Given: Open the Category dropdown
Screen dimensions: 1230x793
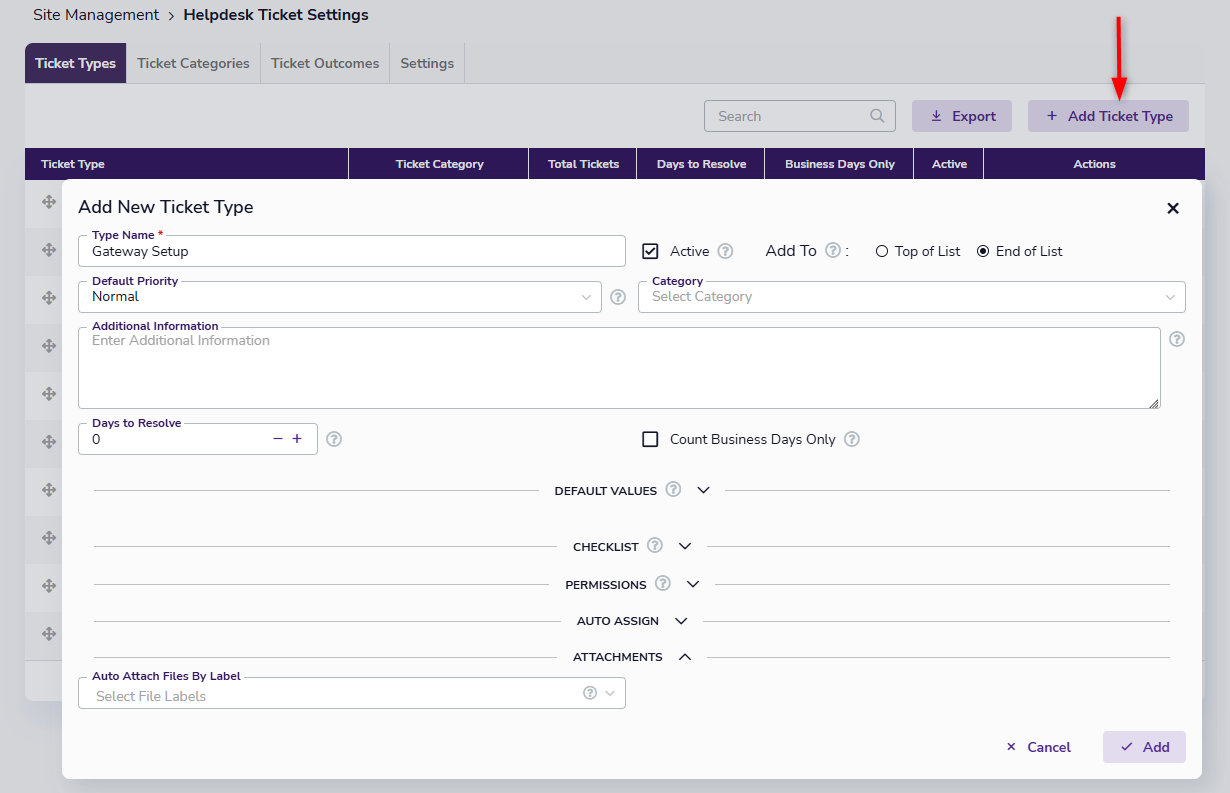Looking at the screenshot, I should (911, 297).
